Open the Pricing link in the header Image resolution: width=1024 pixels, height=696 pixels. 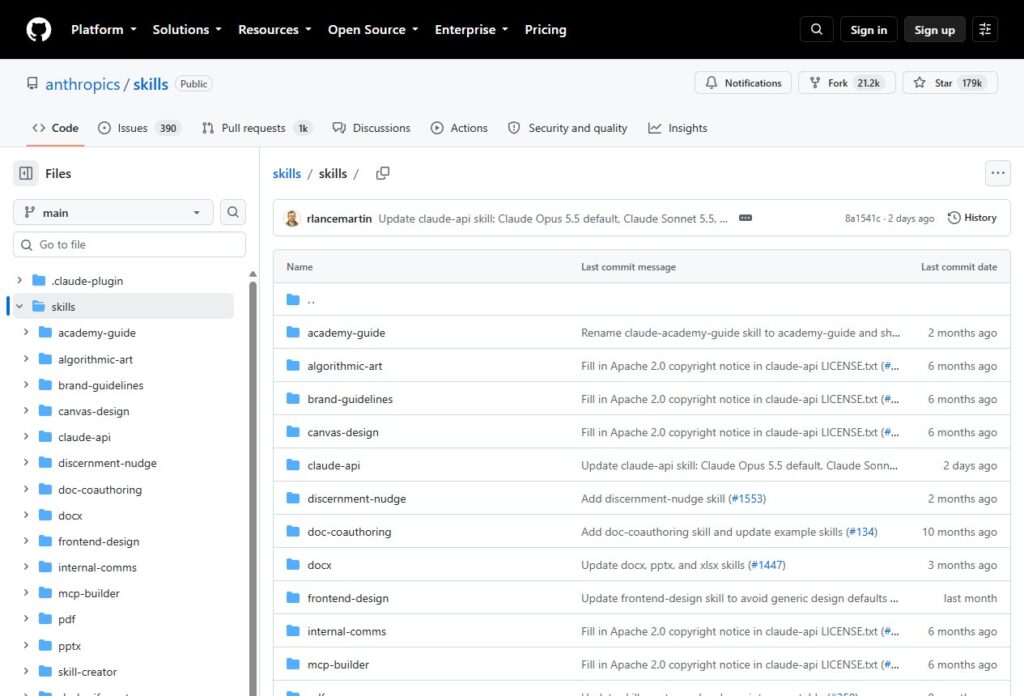coord(545,29)
